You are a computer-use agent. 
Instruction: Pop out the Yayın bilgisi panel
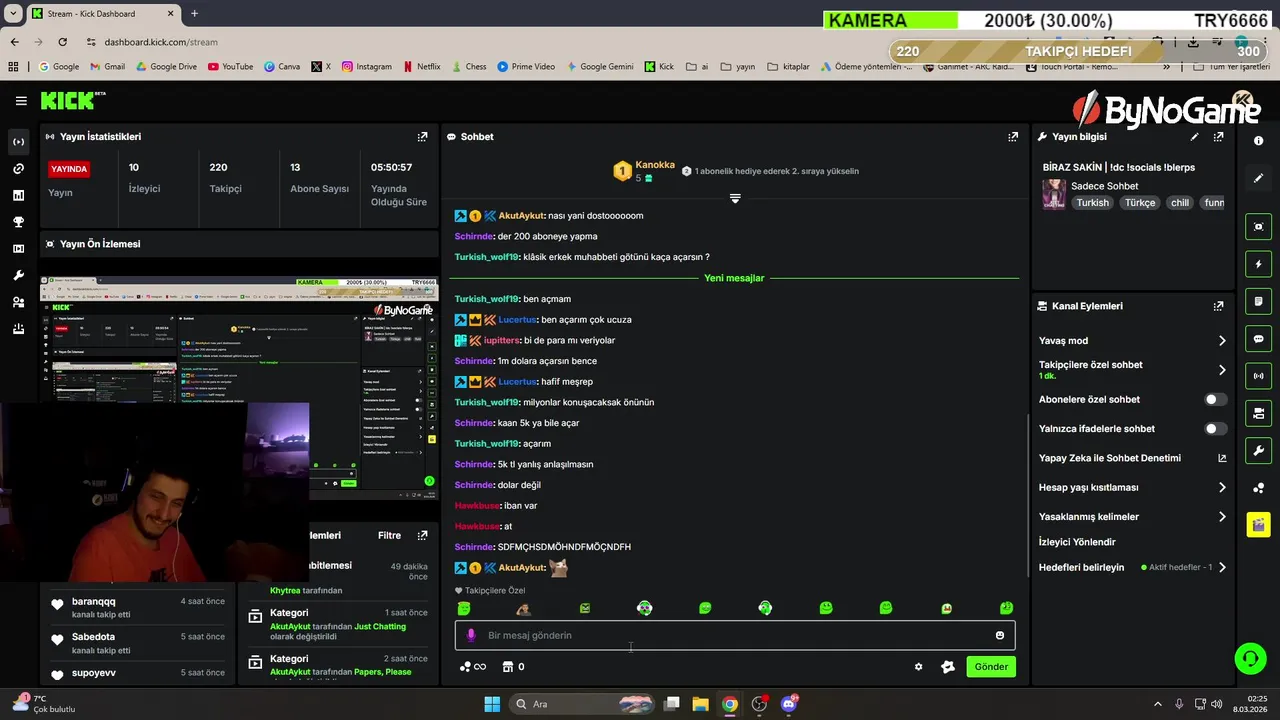point(1218,137)
